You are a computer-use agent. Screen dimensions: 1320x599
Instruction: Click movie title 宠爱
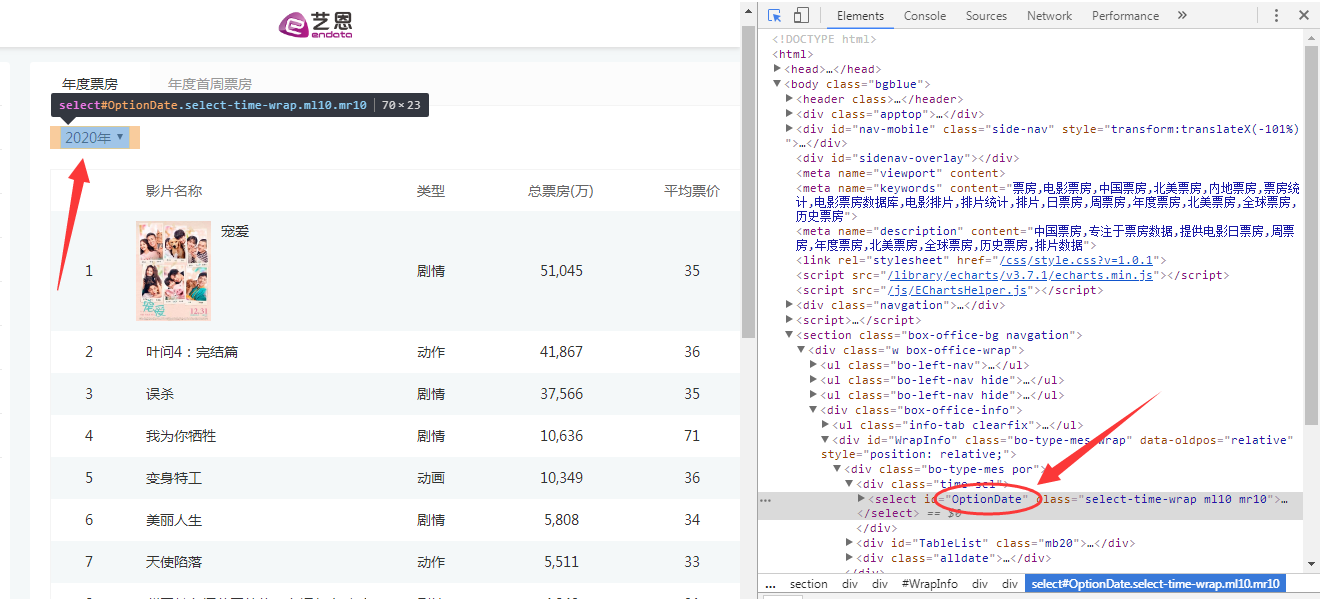[235, 231]
